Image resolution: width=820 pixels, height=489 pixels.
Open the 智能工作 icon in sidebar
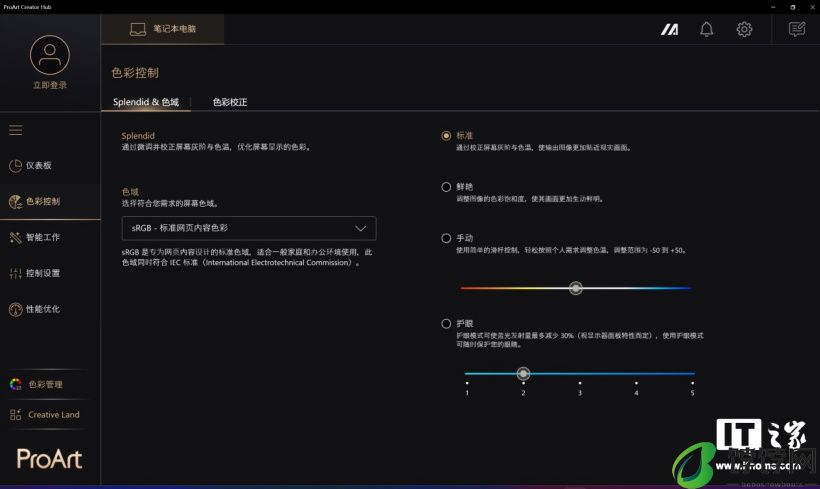[x=15, y=237]
